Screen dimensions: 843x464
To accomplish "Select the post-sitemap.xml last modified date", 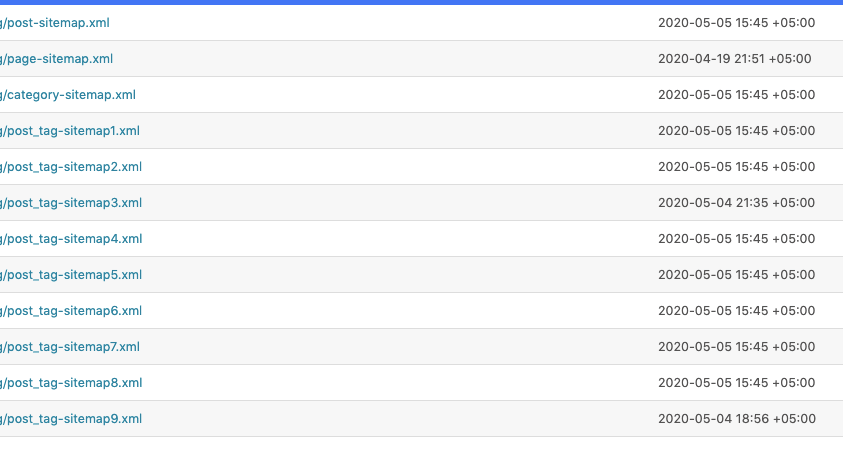I will (736, 22).
